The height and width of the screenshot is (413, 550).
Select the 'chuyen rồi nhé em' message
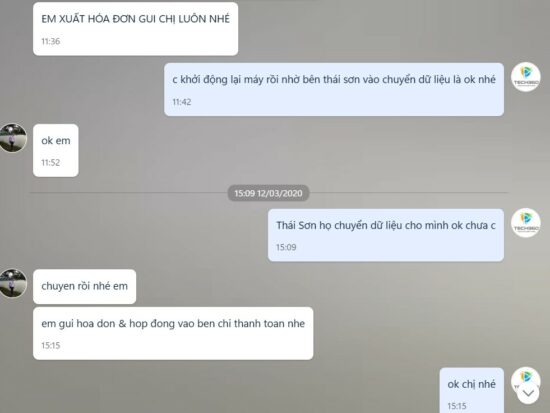pyautogui.click(x=85, y=286)
